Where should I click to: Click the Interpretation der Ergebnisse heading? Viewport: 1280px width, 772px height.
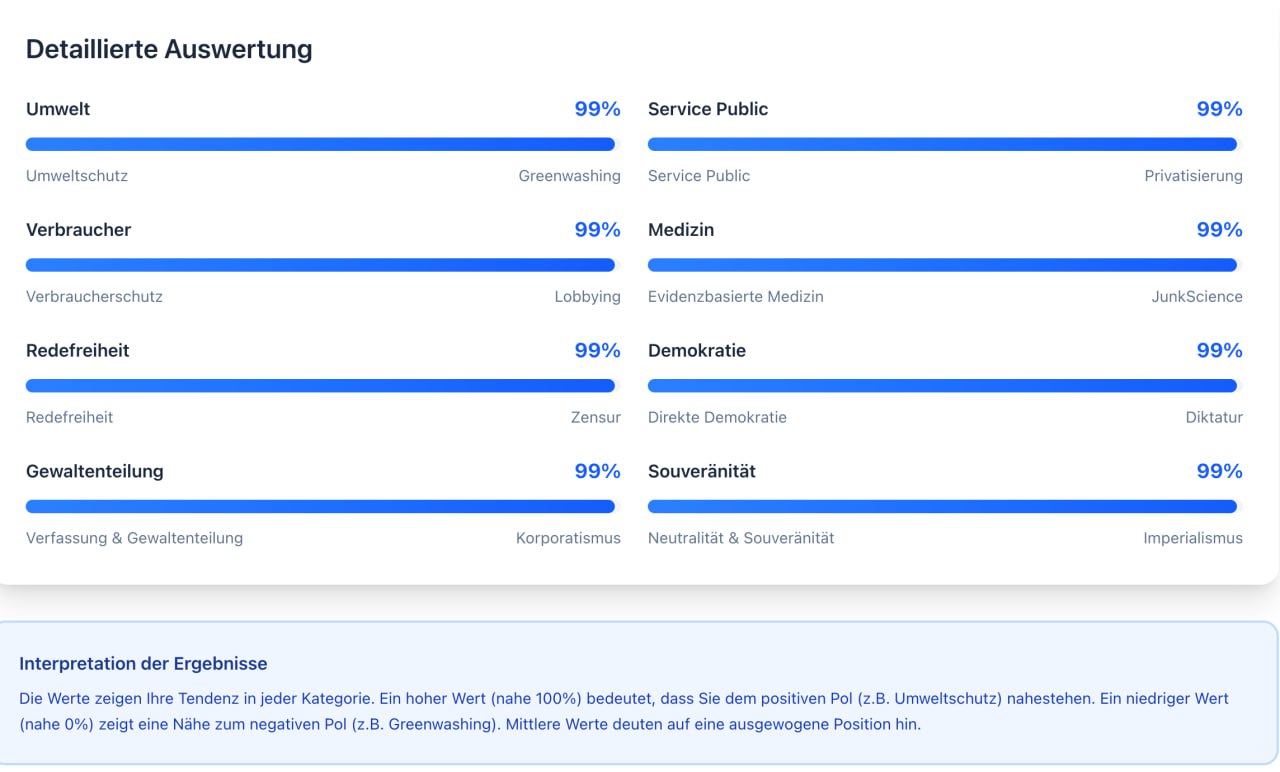click(x=143, y=664)
